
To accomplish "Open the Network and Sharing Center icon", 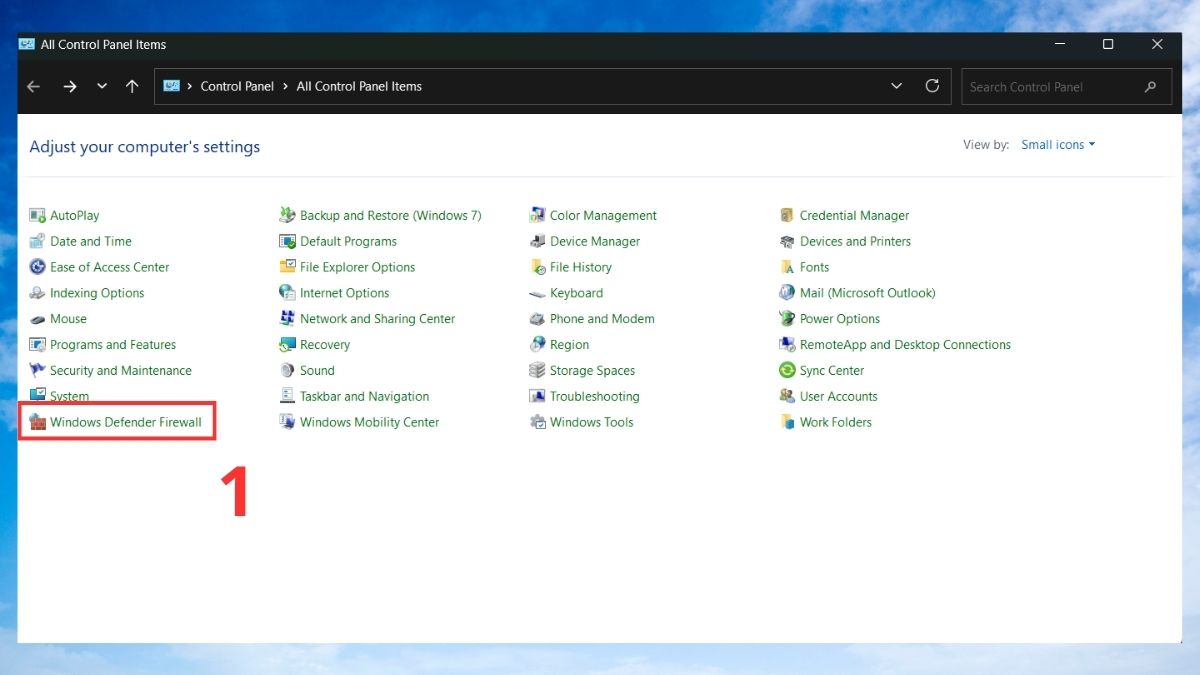I will 288,319.
